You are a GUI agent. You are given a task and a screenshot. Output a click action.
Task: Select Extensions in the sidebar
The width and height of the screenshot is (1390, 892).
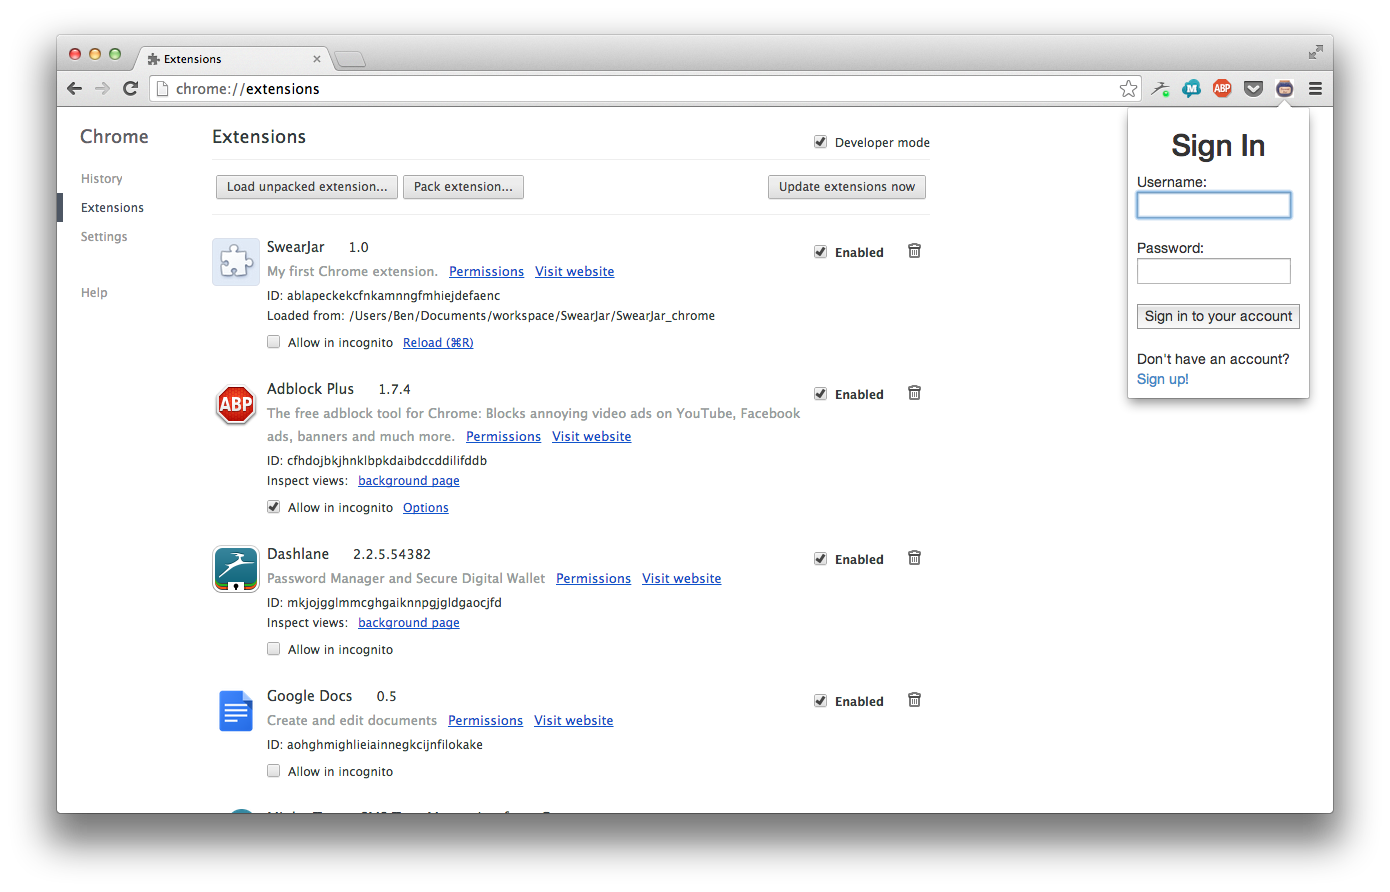[112, 208]
